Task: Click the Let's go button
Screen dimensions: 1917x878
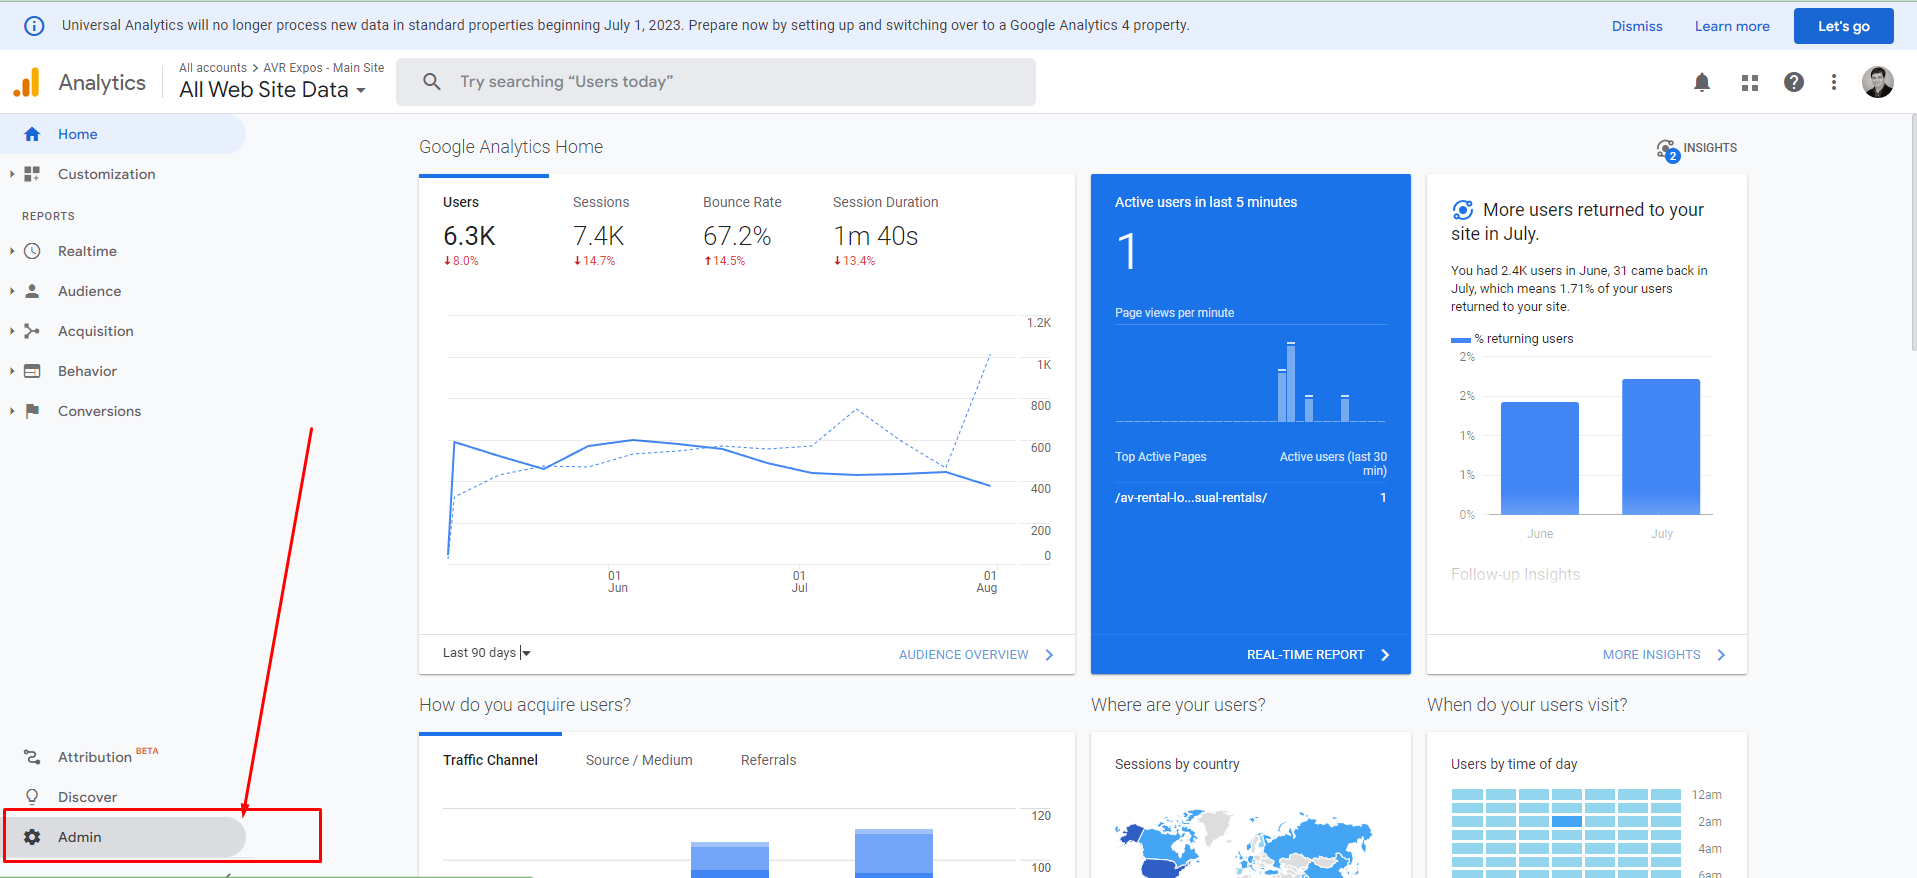Action: click(x=1843, y=26)
